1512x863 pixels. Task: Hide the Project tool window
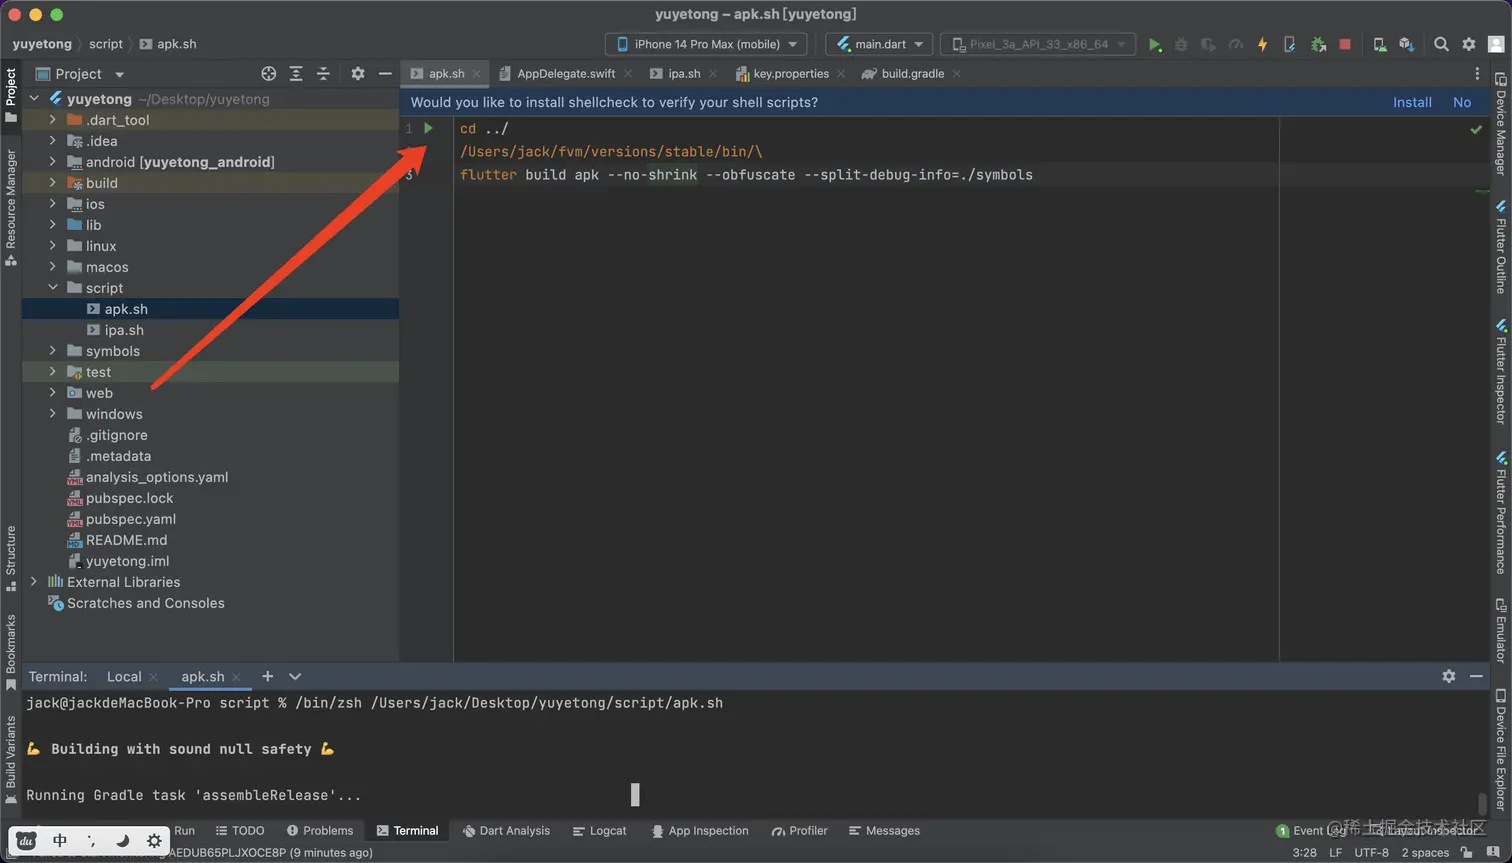click(x=385, y=74)
